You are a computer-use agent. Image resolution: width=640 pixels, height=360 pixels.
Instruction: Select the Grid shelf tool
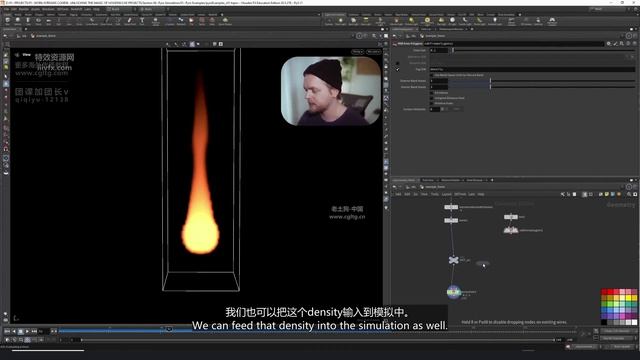tap(48, 21)
